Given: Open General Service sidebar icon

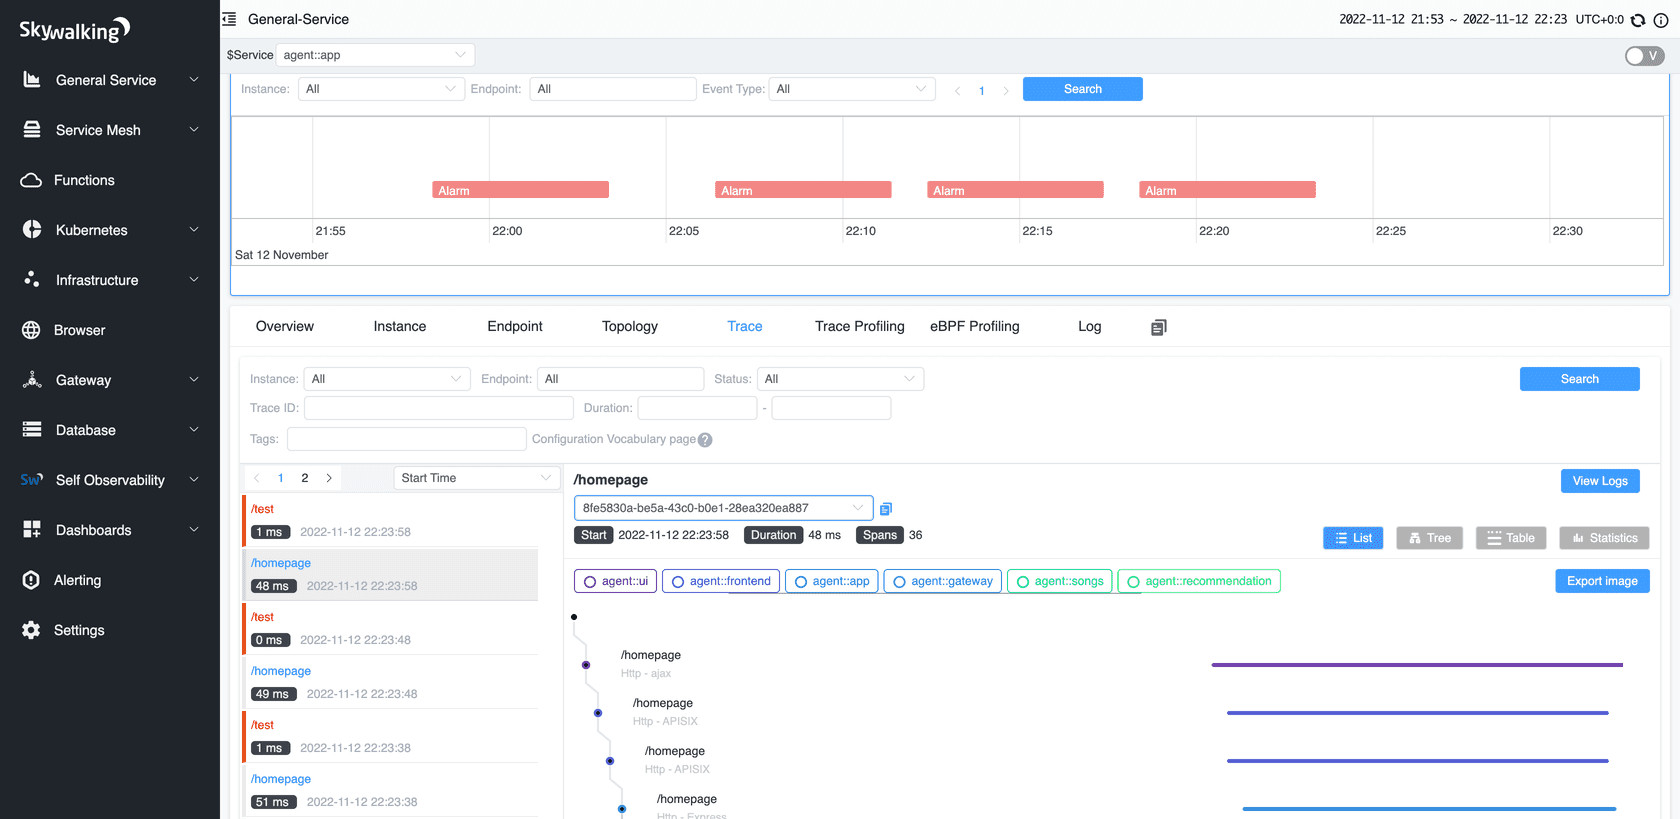Looking at the screenshot, I should (32, 80).
